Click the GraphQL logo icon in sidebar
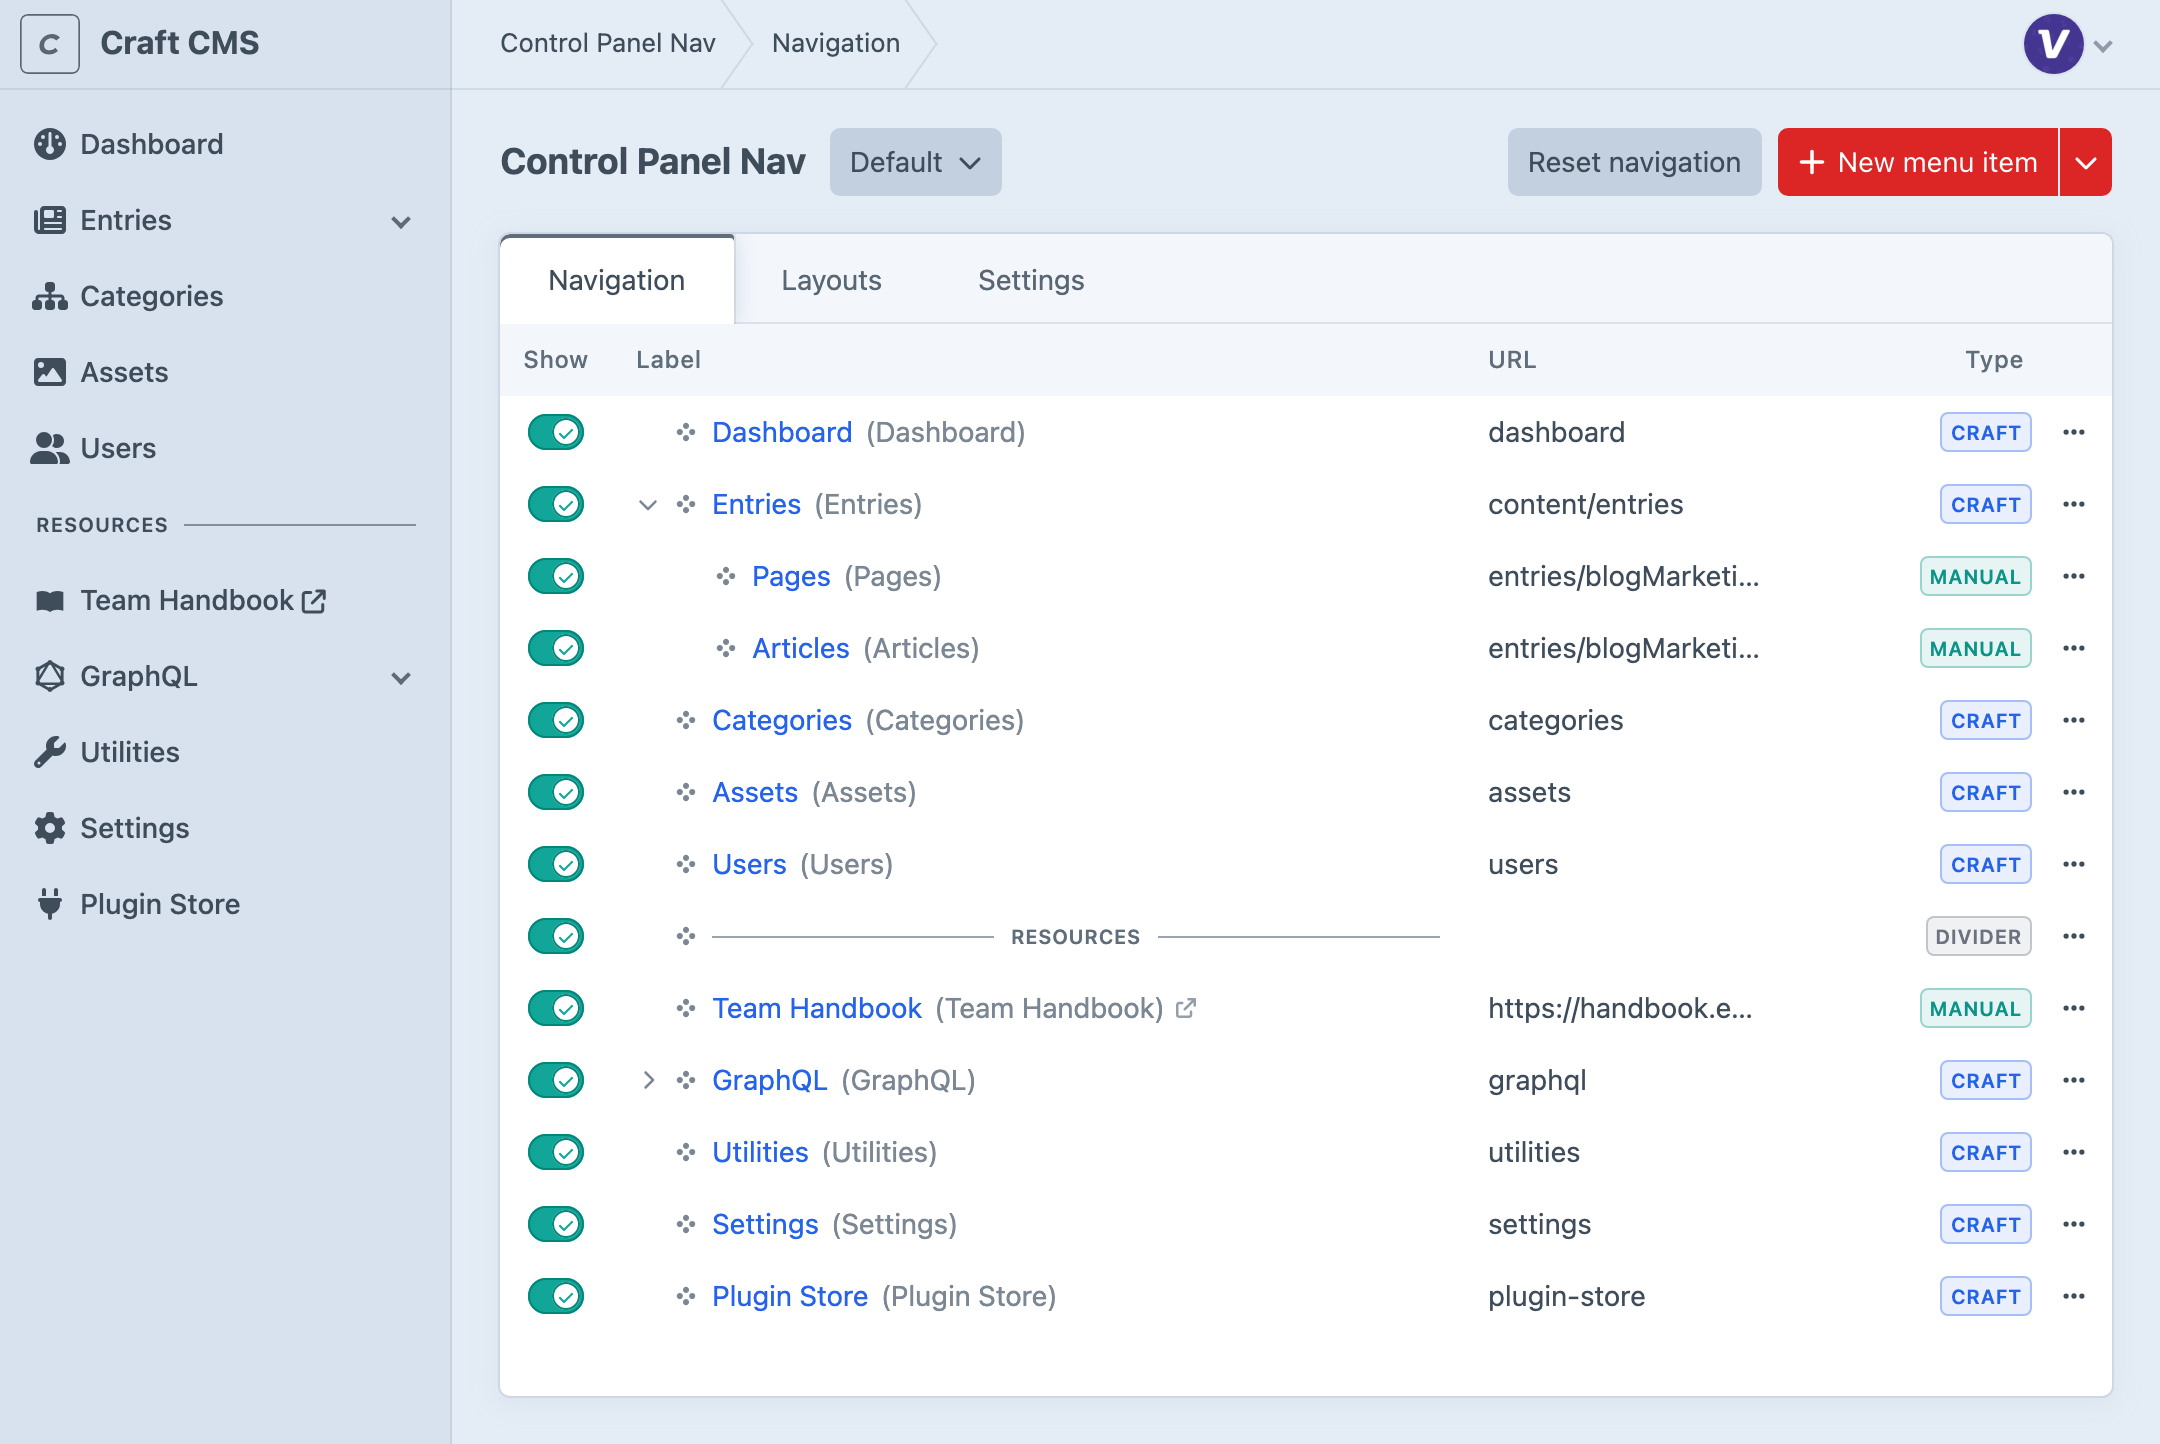This screenshot has height=1444, width=2160. [50, 676]
